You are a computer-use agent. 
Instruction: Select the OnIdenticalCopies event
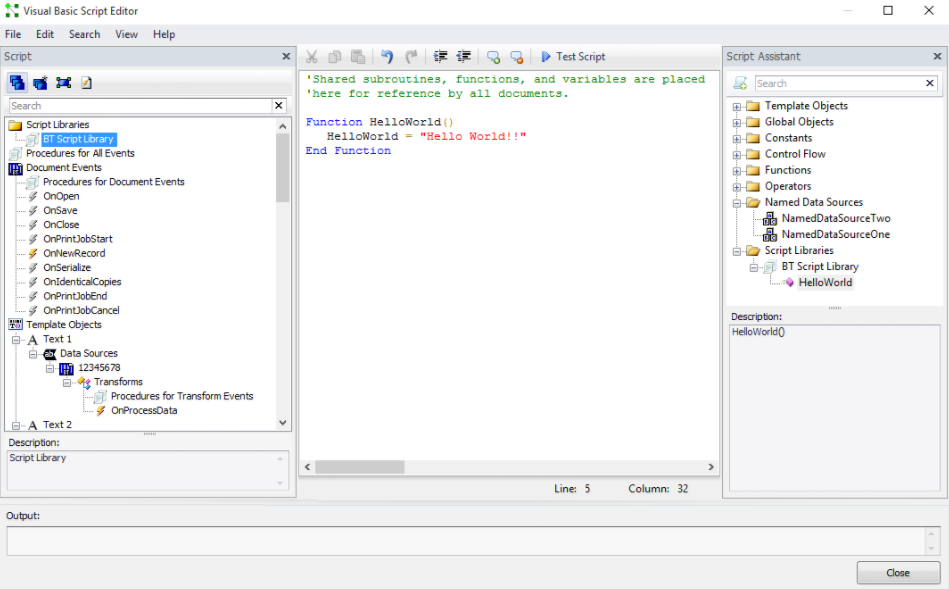click(82, 281)
